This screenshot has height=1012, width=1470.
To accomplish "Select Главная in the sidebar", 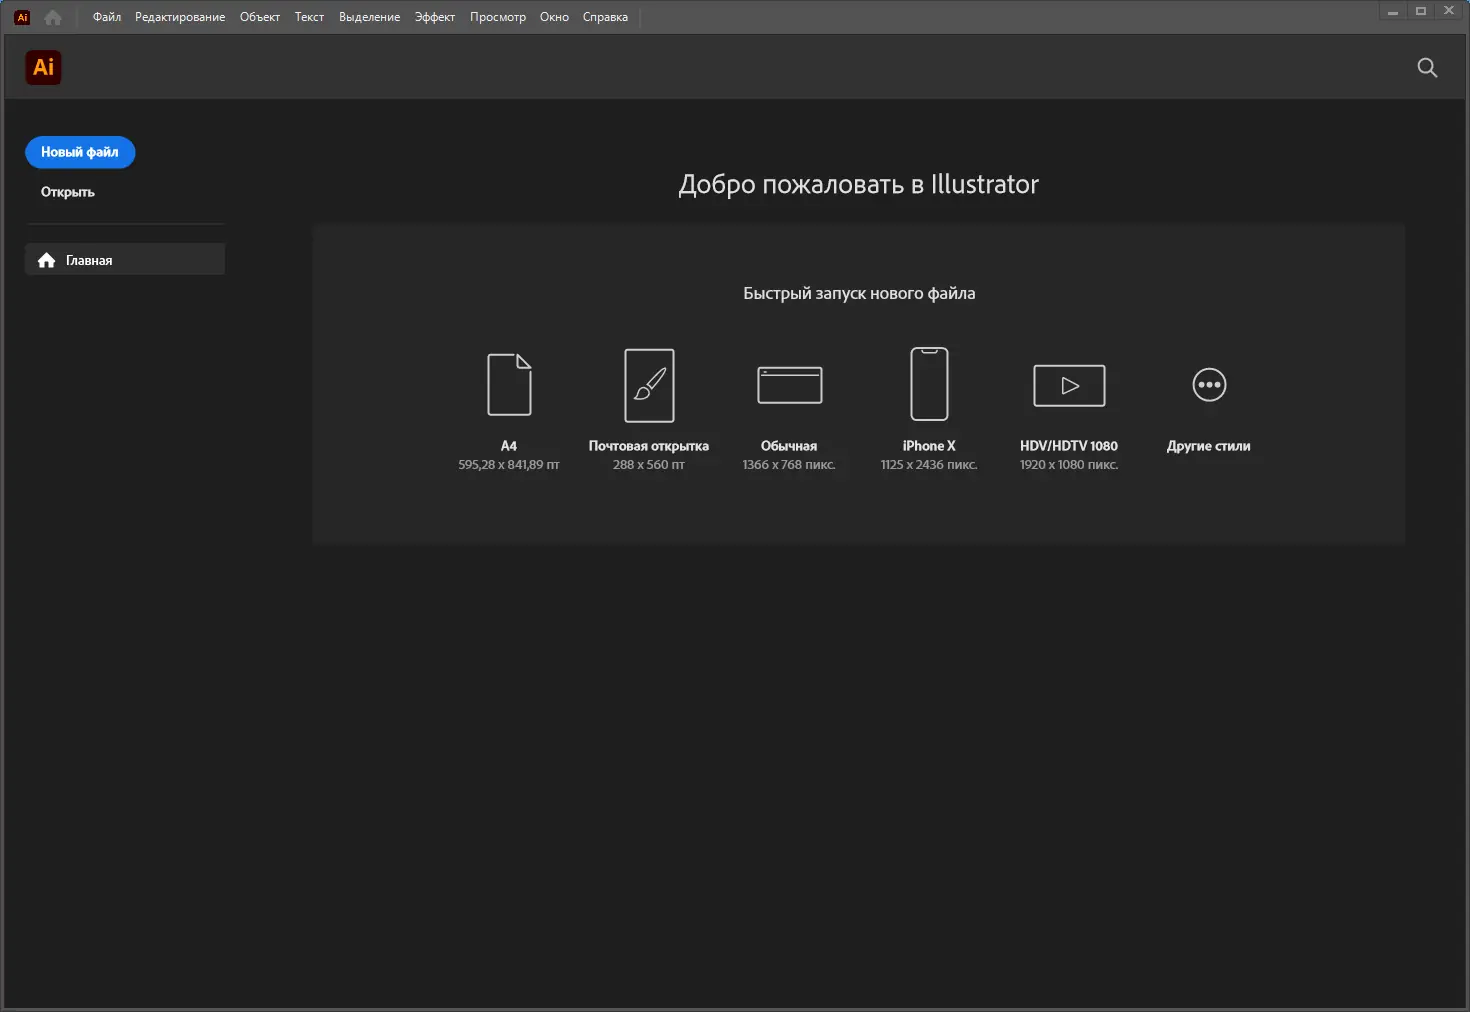I will [89, 259].
